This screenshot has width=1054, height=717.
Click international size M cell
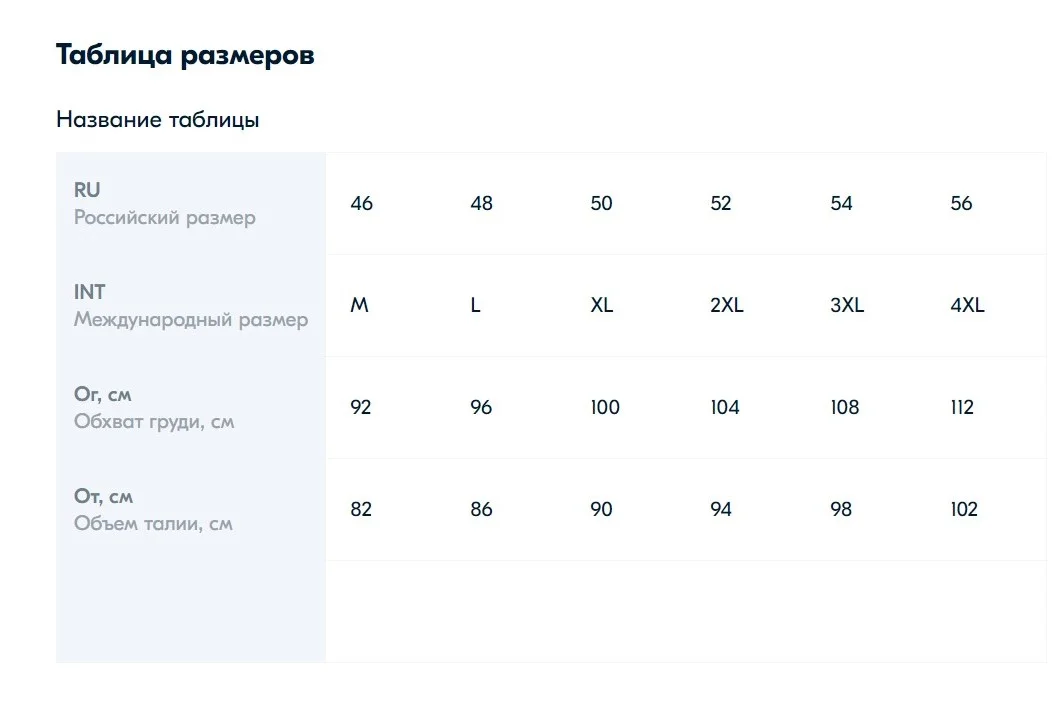point(386,306)
